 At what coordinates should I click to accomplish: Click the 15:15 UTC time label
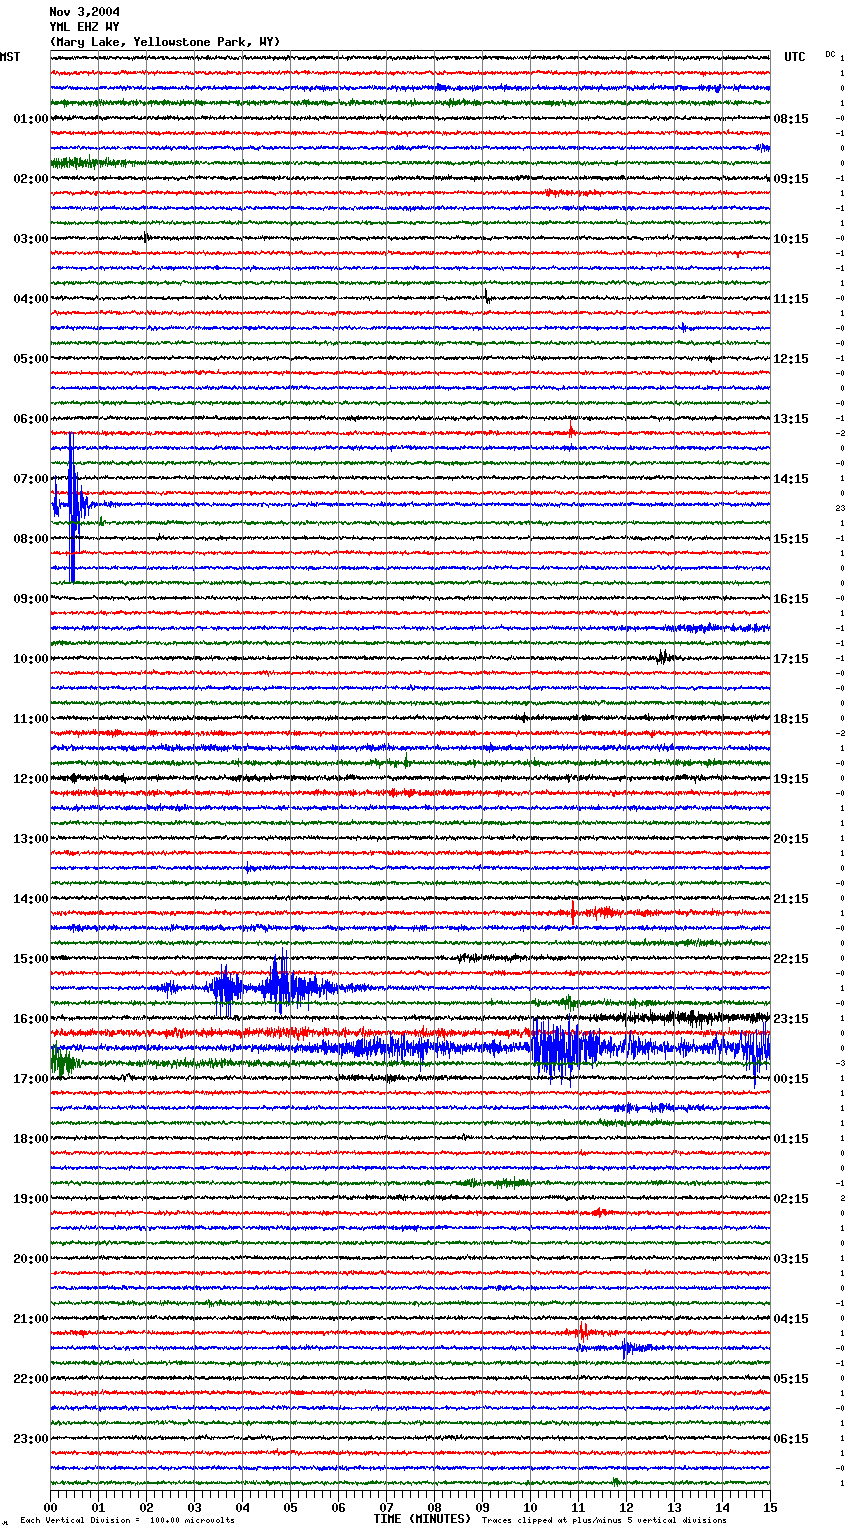click(x=791, y=539)
